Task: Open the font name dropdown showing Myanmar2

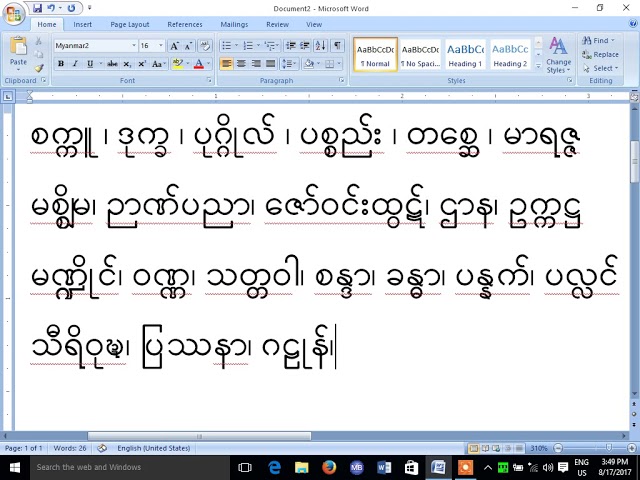Action: (134, 45)
